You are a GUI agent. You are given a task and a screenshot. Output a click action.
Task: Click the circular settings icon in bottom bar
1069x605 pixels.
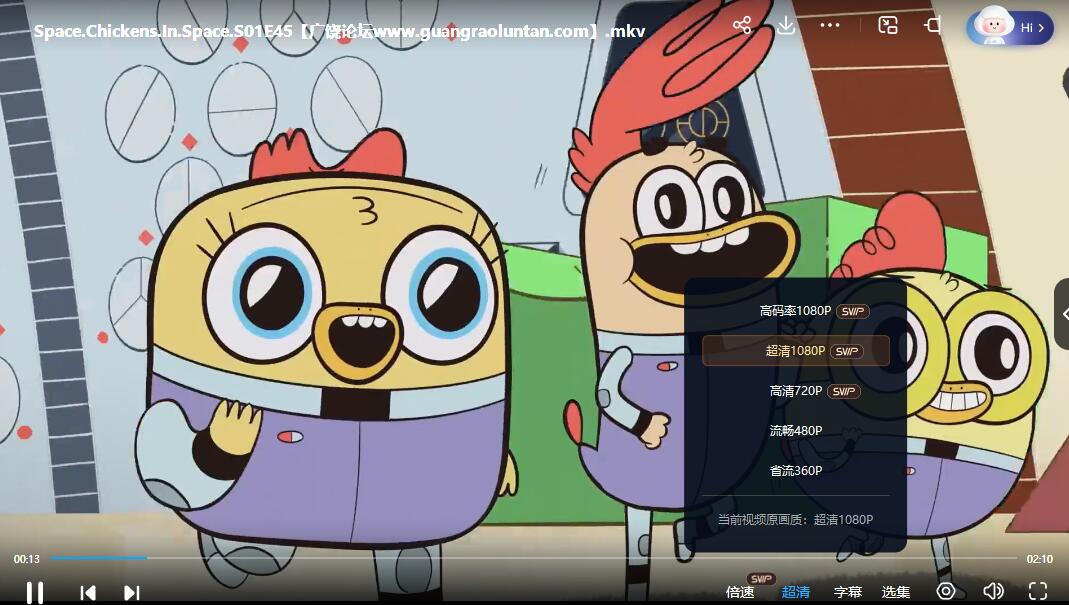[946, 591]
